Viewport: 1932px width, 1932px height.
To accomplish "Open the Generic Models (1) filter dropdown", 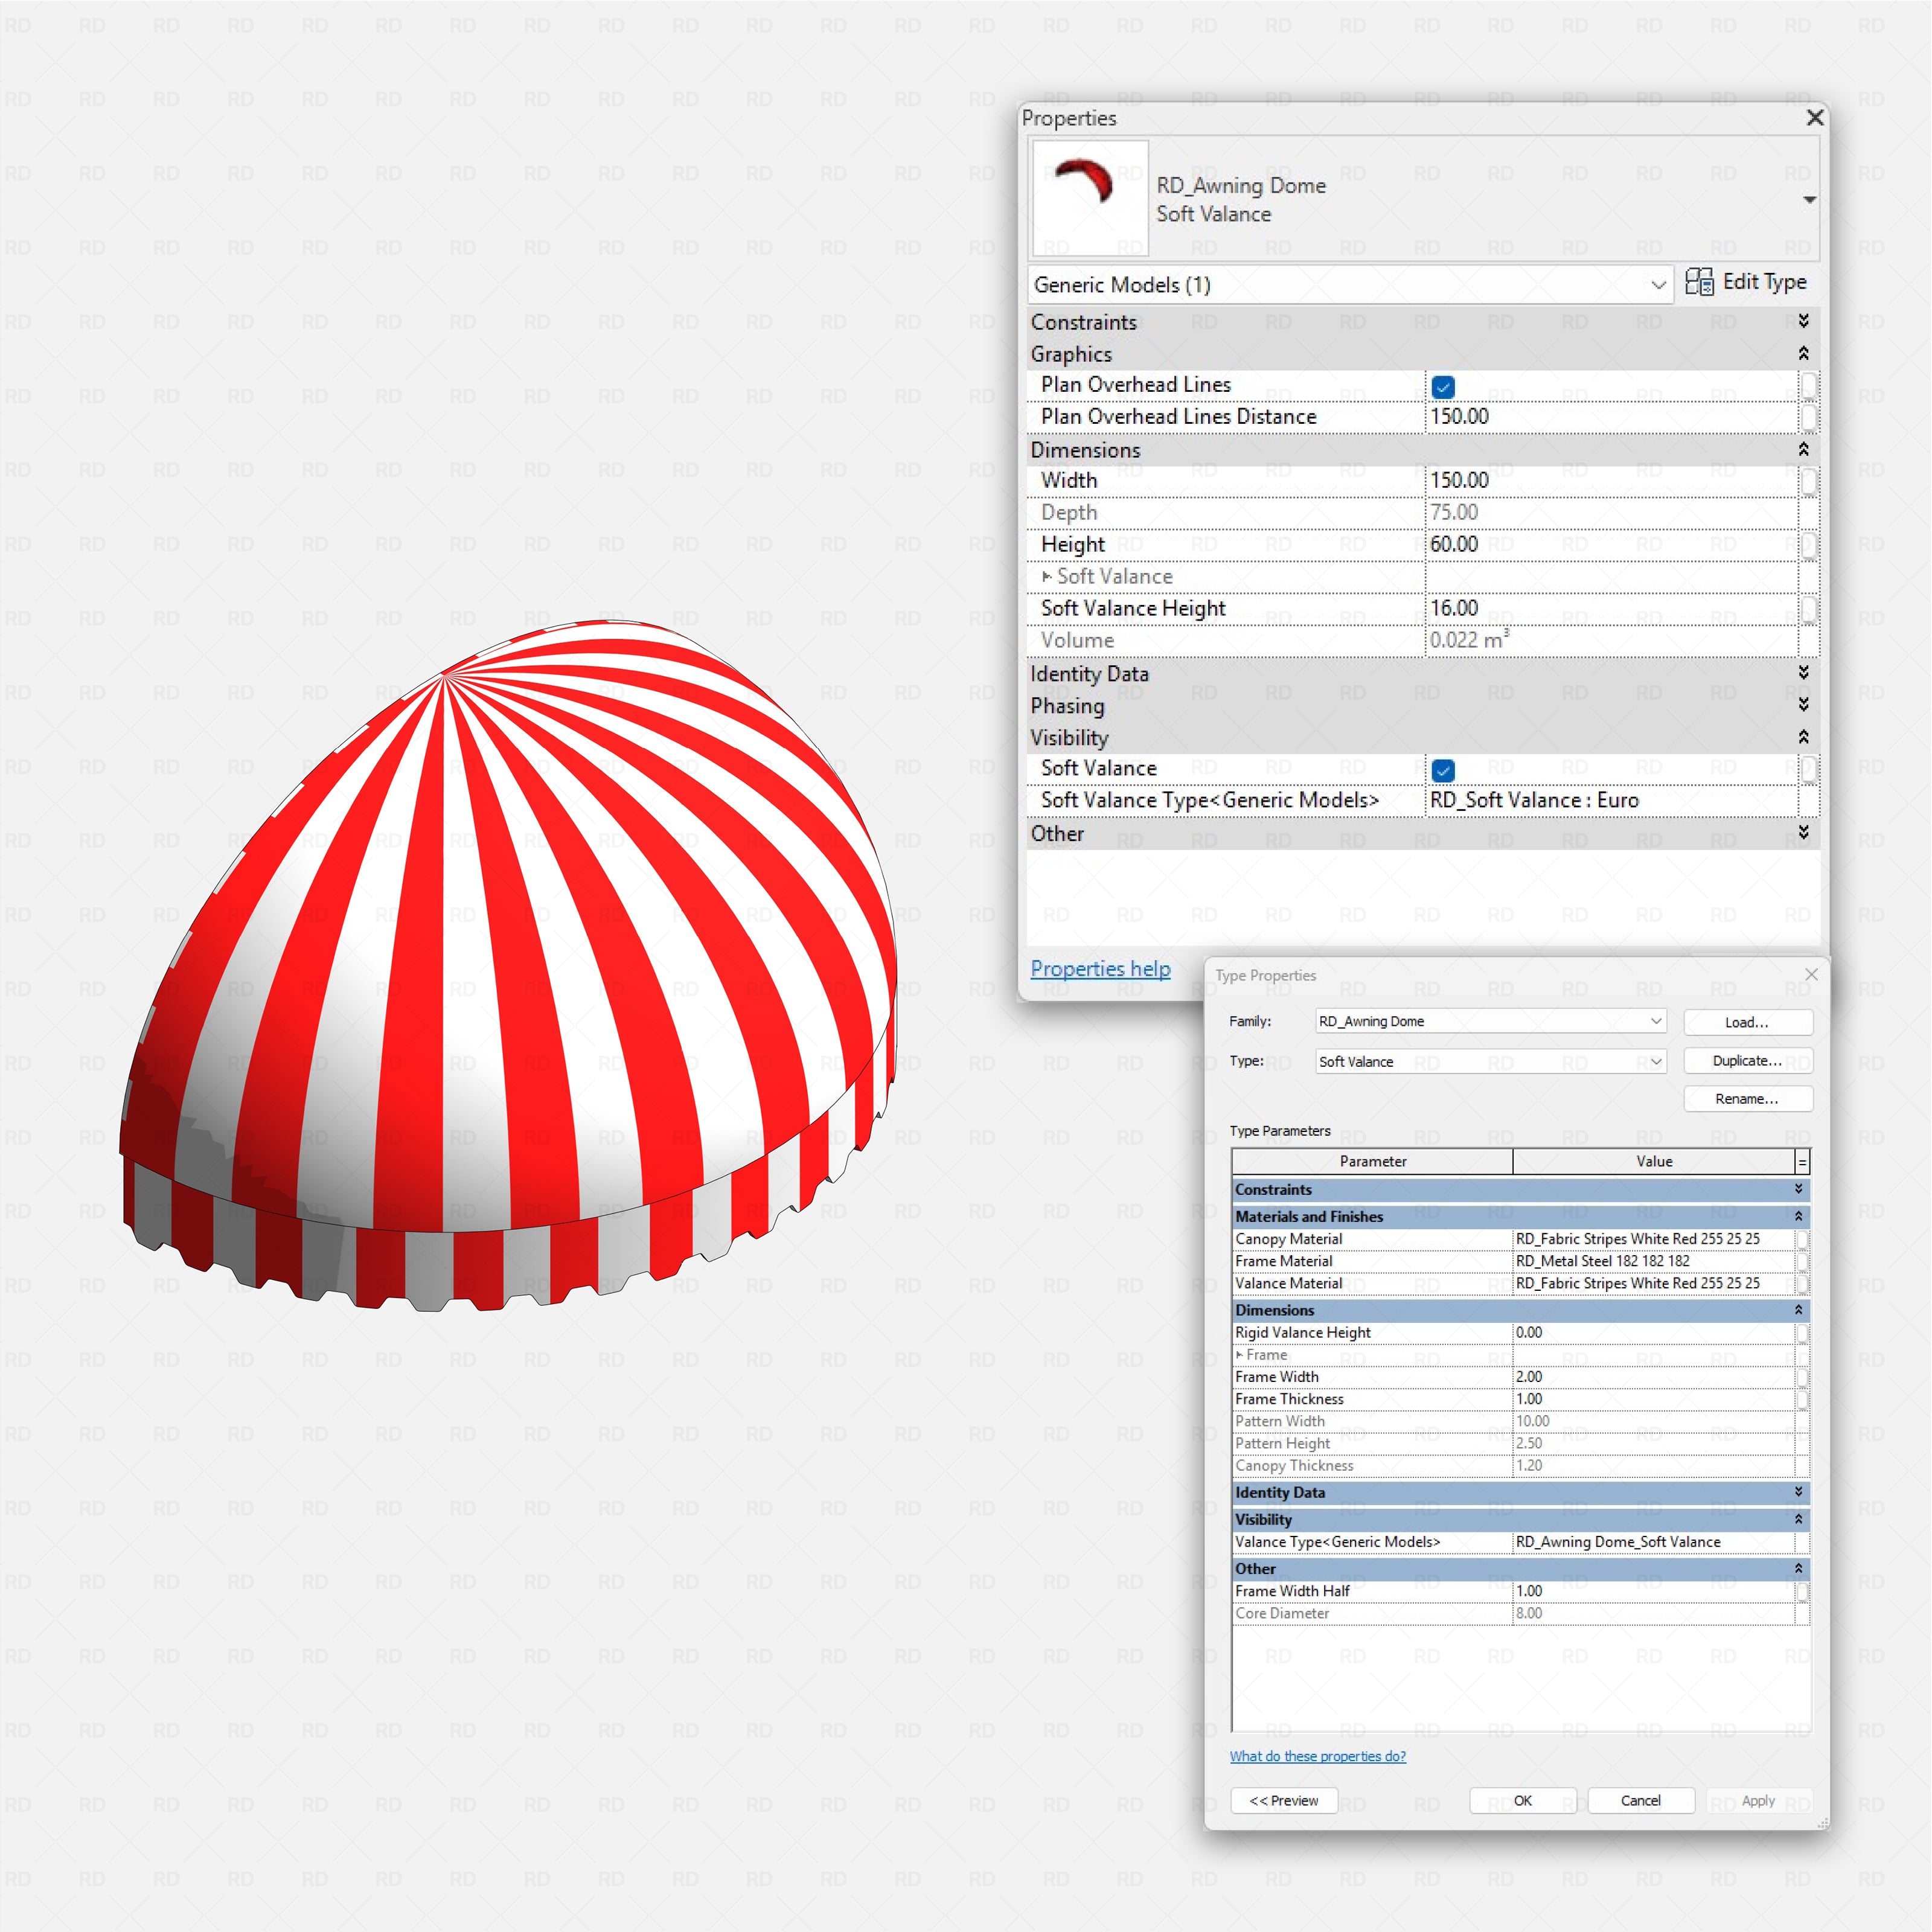I will pyautogui.click(x=1351, y=285).
